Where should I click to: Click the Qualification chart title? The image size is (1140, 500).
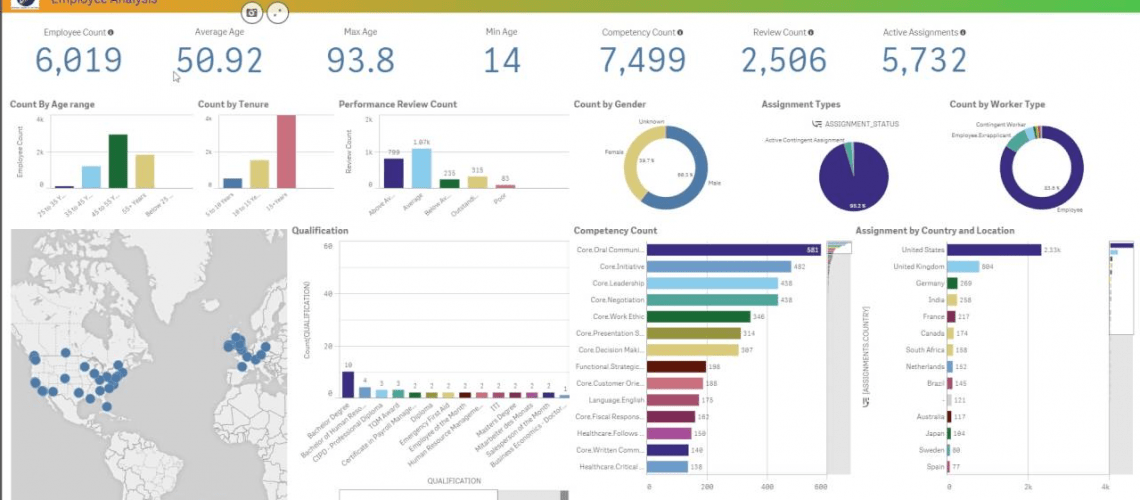click(320, 231)
